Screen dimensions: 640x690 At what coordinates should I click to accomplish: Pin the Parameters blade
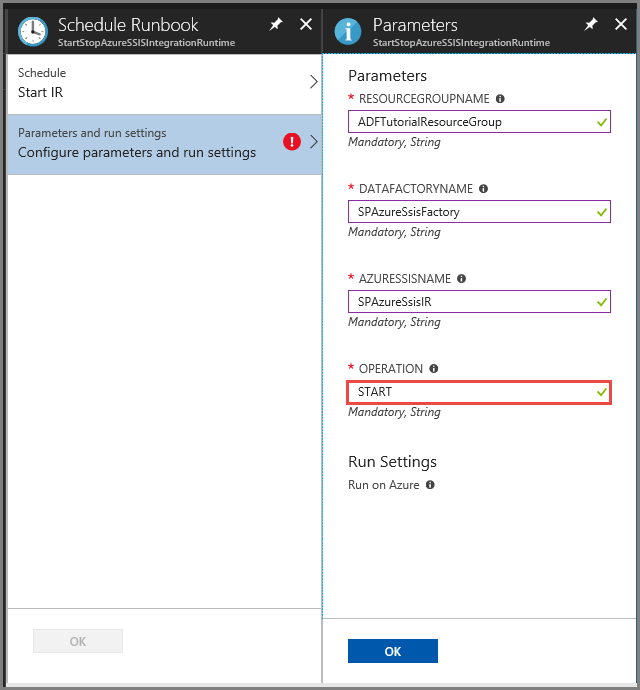point(591,24)
